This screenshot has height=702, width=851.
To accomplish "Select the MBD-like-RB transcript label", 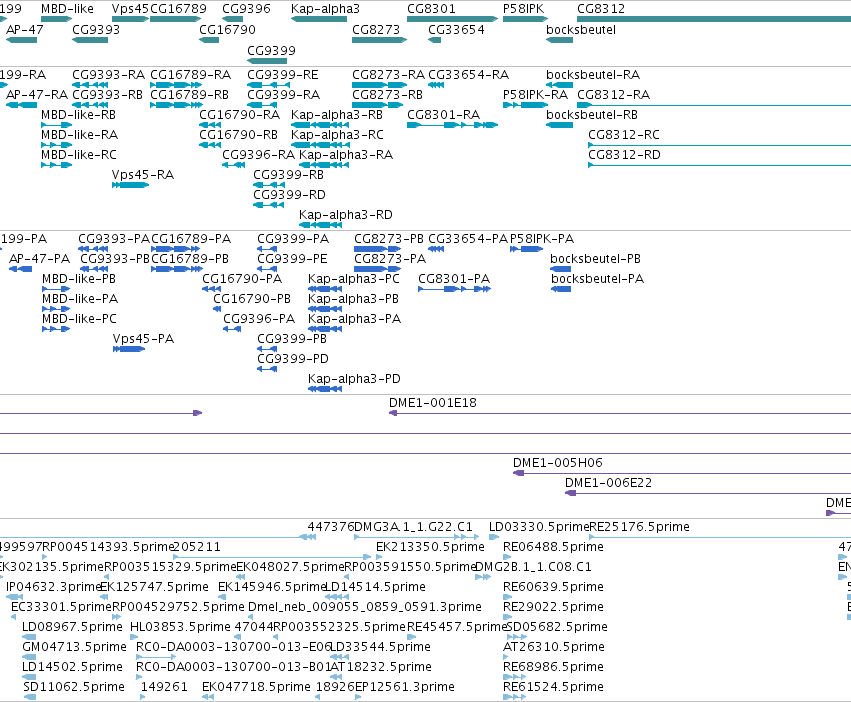I will point(79,115).
